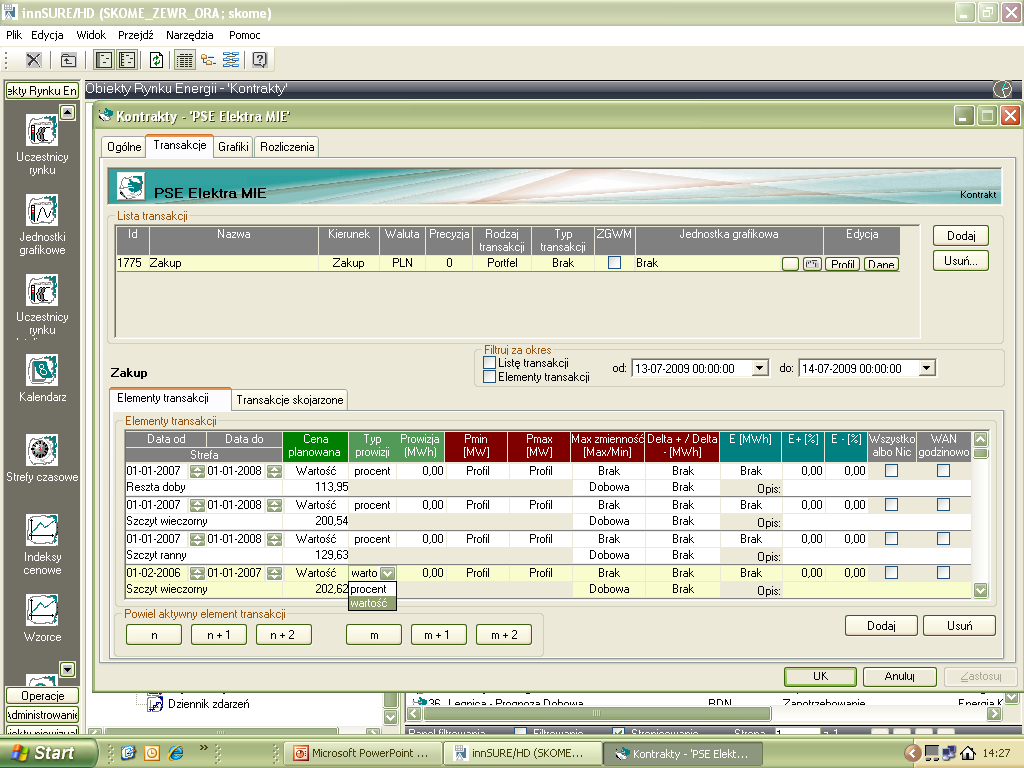
Task: Click the refresh icon in the toolbar
Action: (x=156, y=61)
